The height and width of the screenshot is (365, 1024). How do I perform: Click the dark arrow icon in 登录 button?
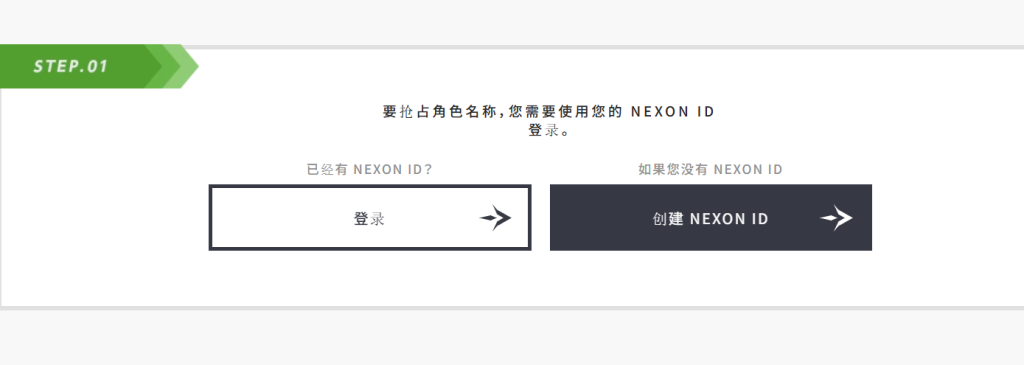pos(496,217)
